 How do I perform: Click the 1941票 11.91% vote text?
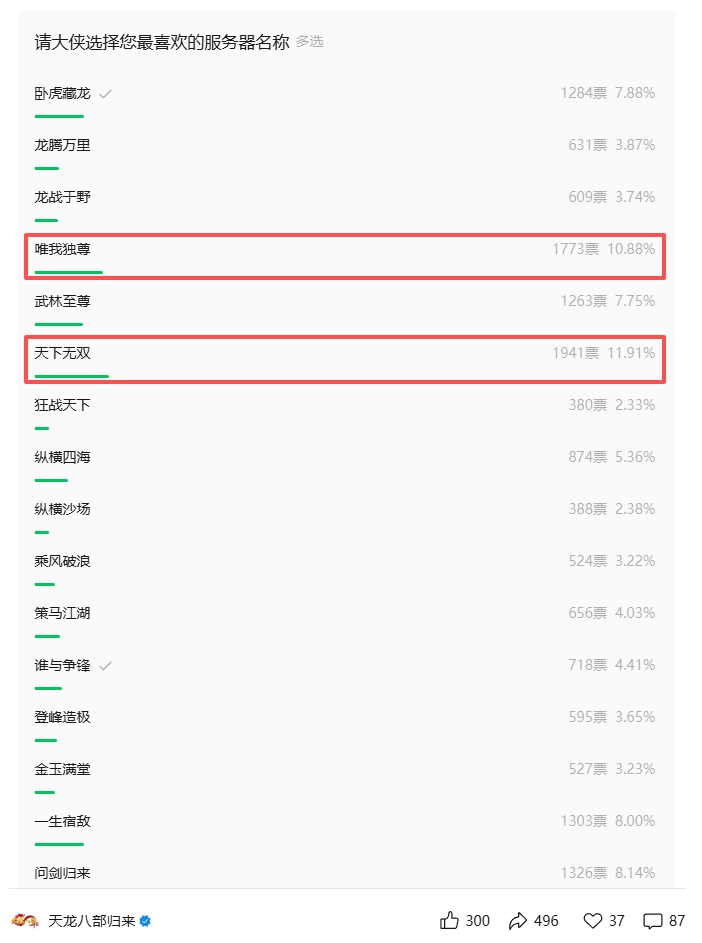[x=604, y=352]
